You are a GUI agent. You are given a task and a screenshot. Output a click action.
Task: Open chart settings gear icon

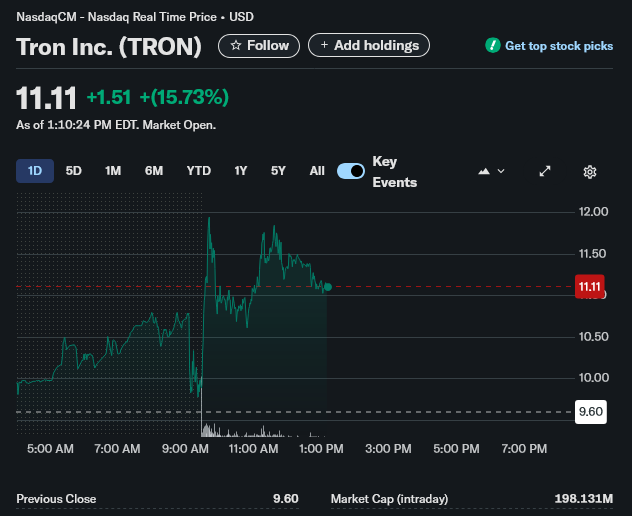pyautogui.click(x=590, y=172)
